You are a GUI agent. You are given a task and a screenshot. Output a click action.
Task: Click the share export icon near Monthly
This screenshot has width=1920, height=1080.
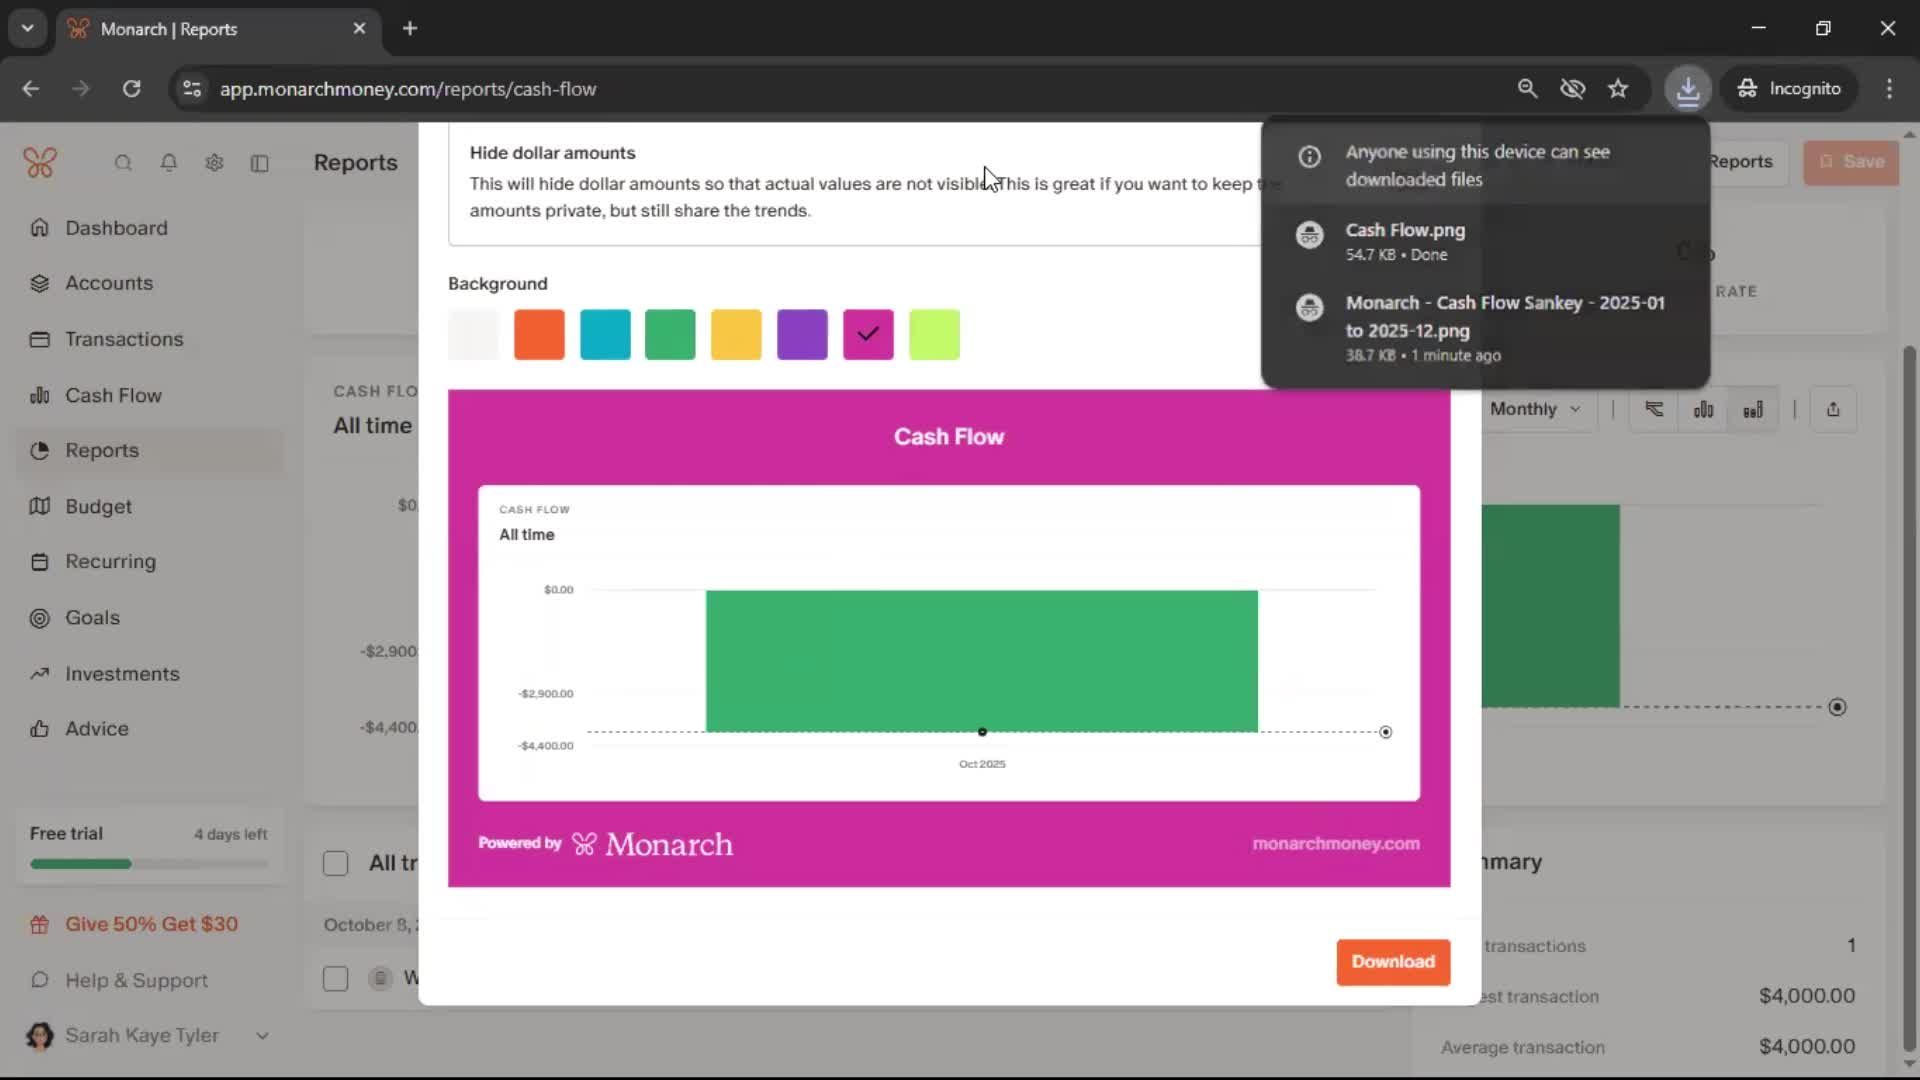tap(1833, 409)
